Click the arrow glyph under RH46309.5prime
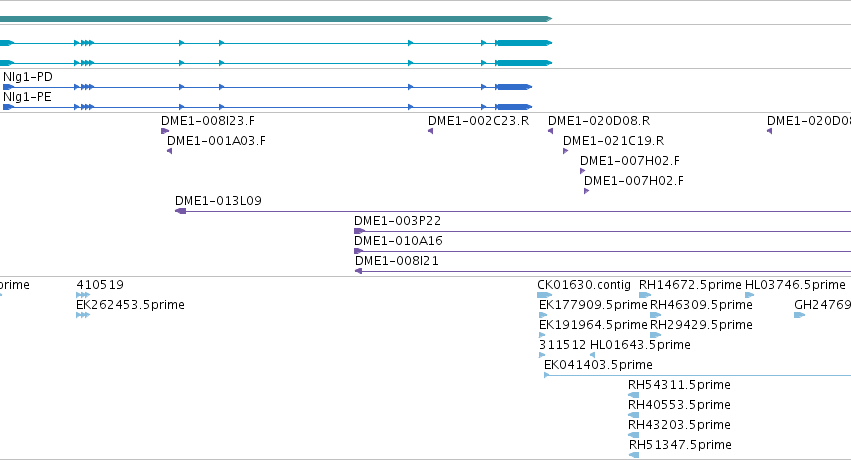Viewport: 851px width, 460px height. [656, 315]
